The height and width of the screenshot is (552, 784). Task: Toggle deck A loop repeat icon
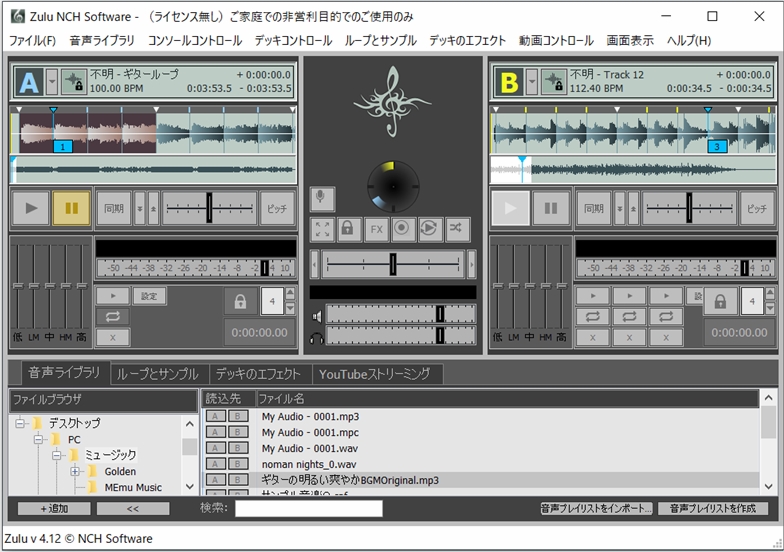click(112, 316)
